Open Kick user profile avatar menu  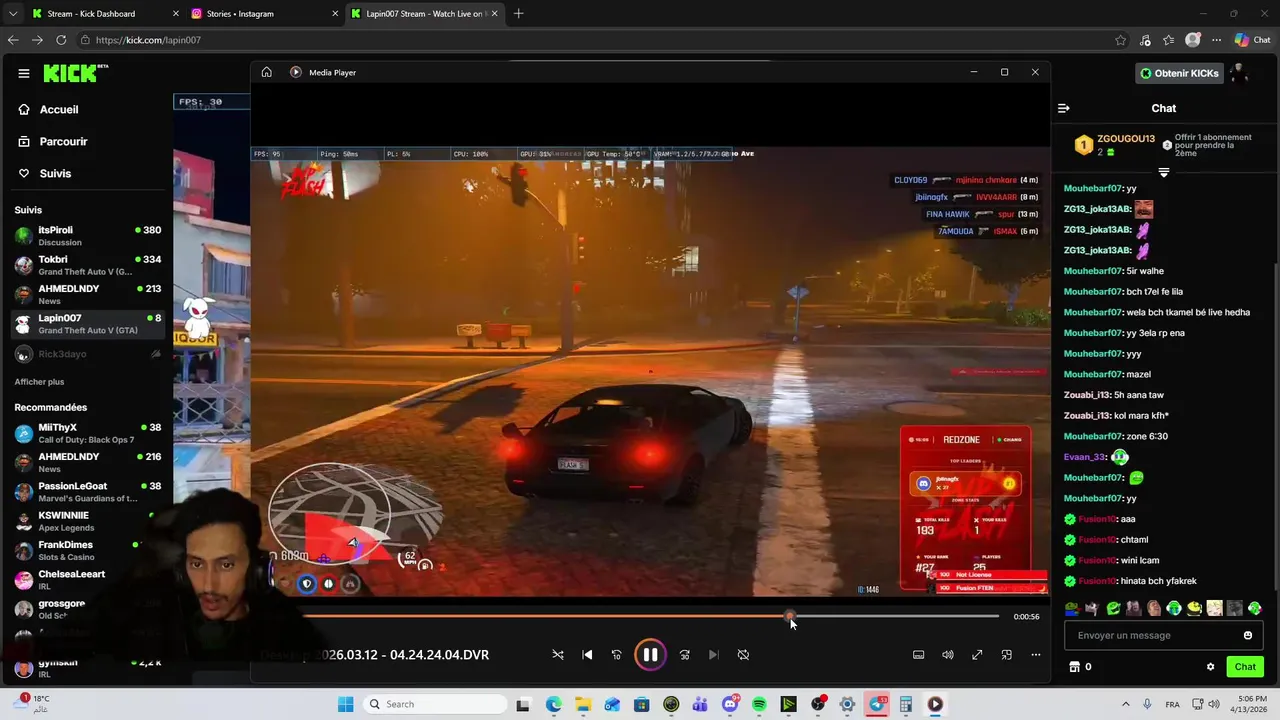pos(1238,73)
